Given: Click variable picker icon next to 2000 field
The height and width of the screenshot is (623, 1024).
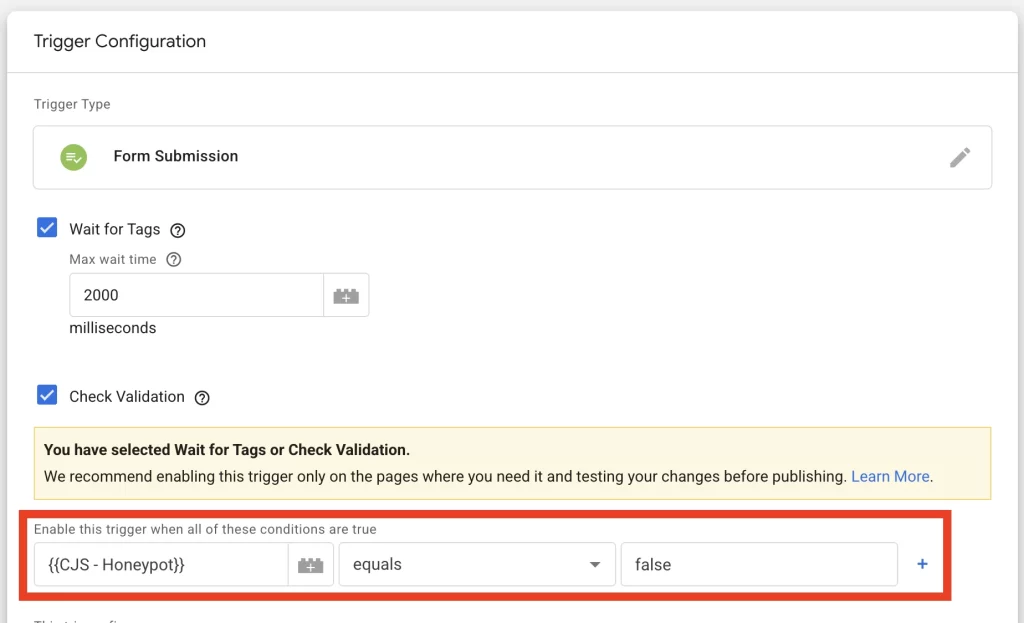Looking at the screenshot, I should coord(346,296).
